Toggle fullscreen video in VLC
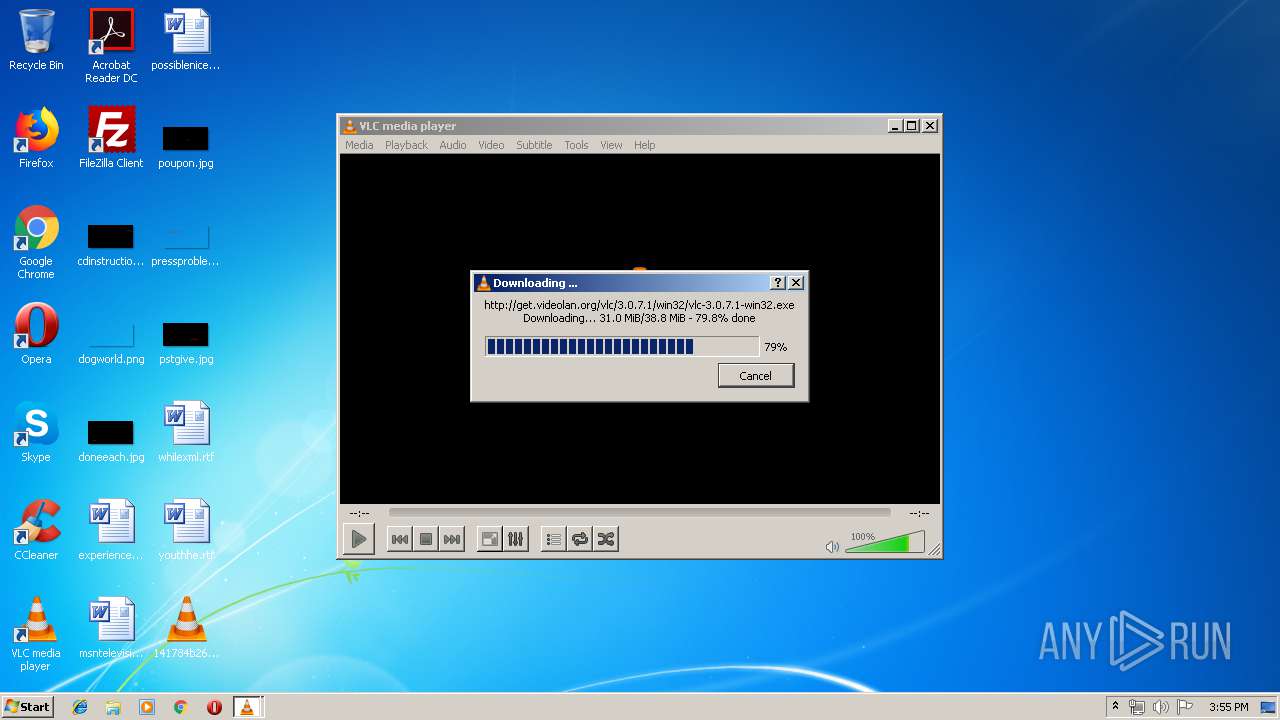 point(490,539)
